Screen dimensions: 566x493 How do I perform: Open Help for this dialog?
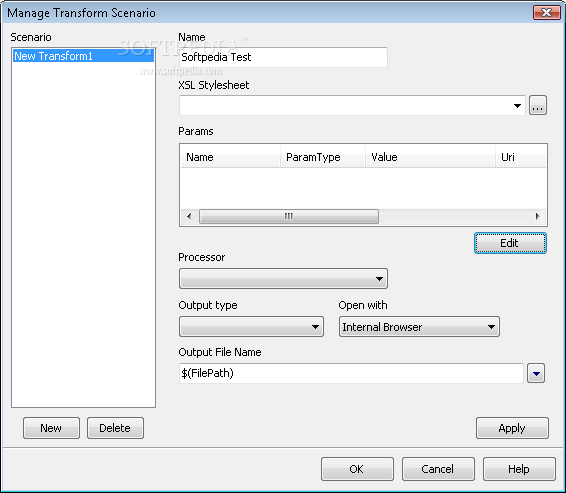click(519, 469)
